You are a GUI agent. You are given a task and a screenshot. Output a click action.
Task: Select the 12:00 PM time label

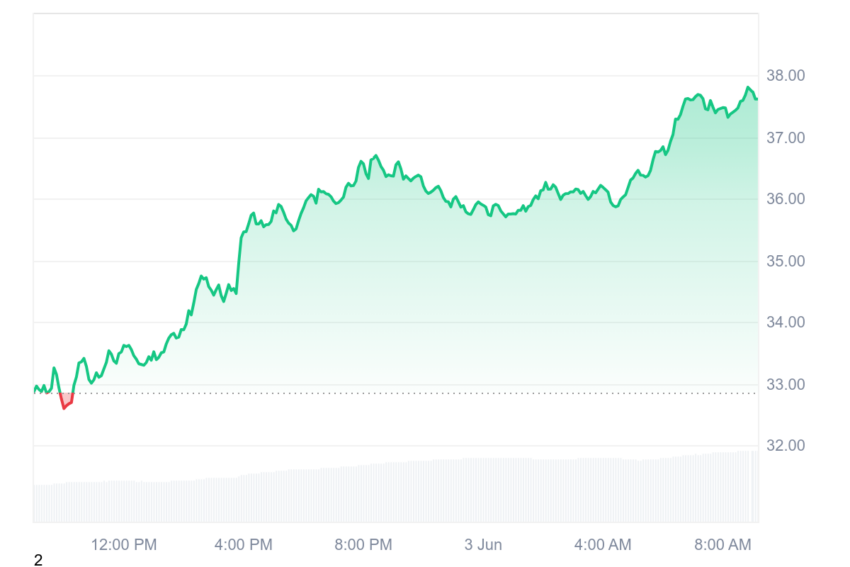click(124, 544)
